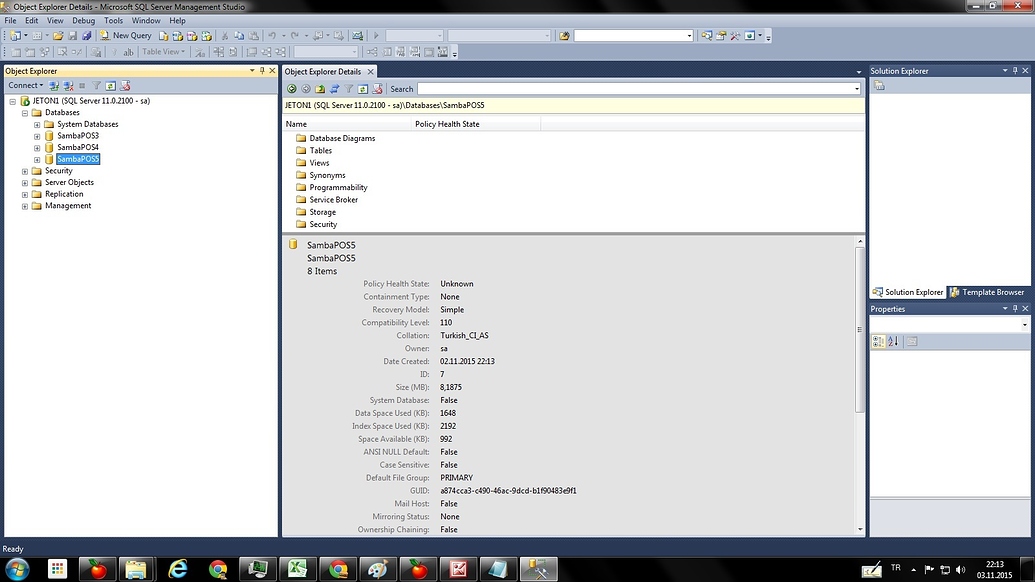
Task: Click the Open File folder icon in main toolbar
Action: tap(58, 36)
